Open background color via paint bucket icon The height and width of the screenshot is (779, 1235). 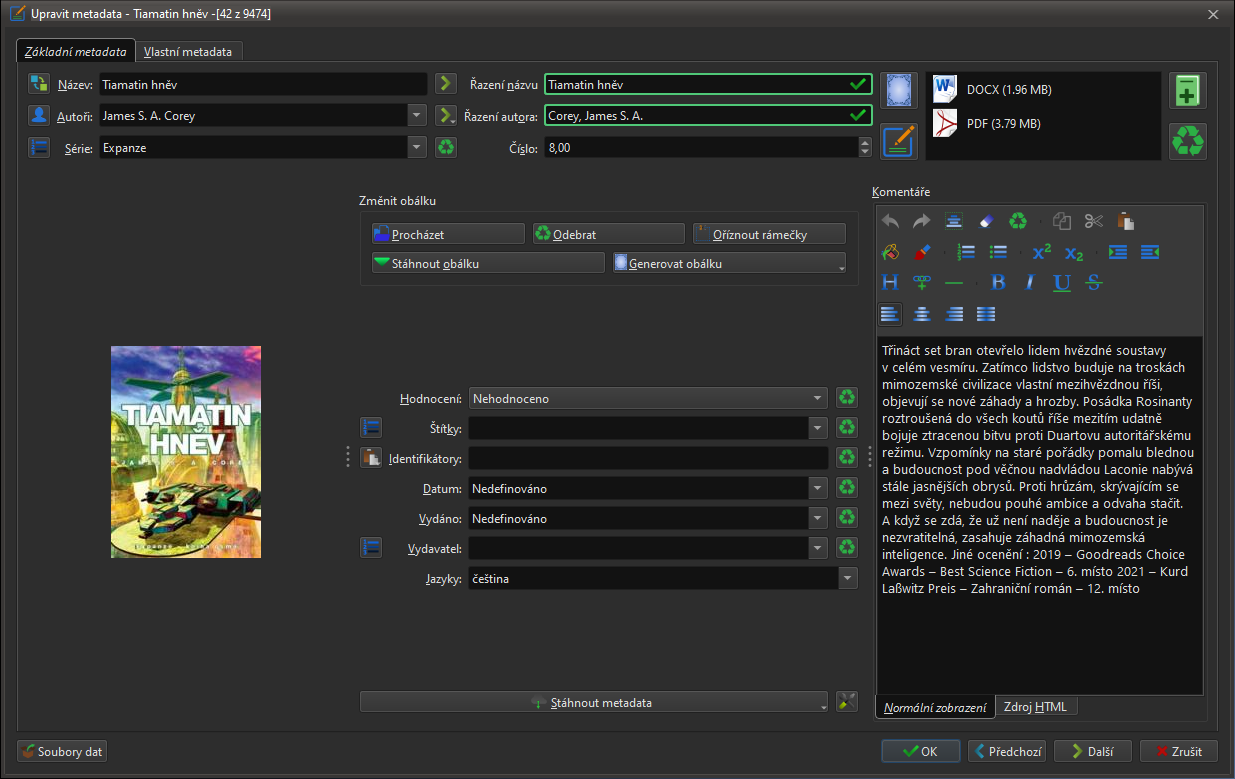[x=890, y=252]
